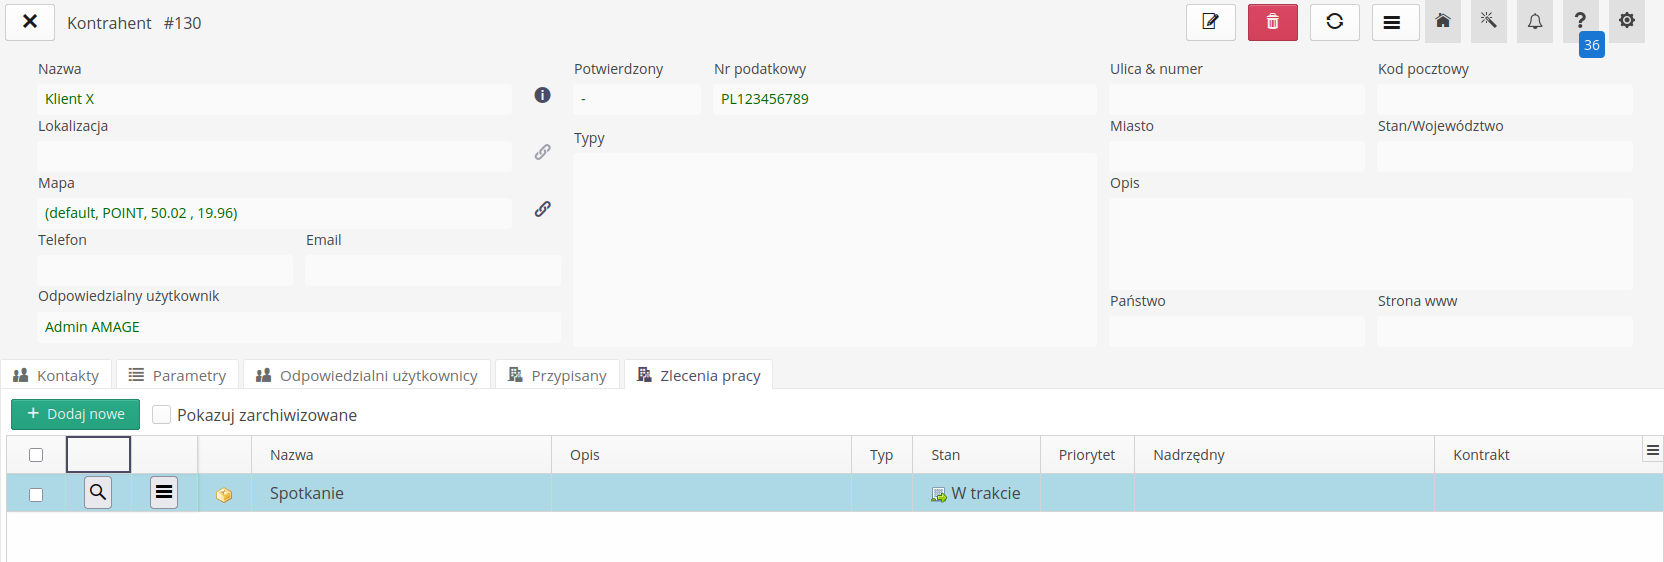Switch to the Parametry tab

pyautogui.click(x=177, y=375)
